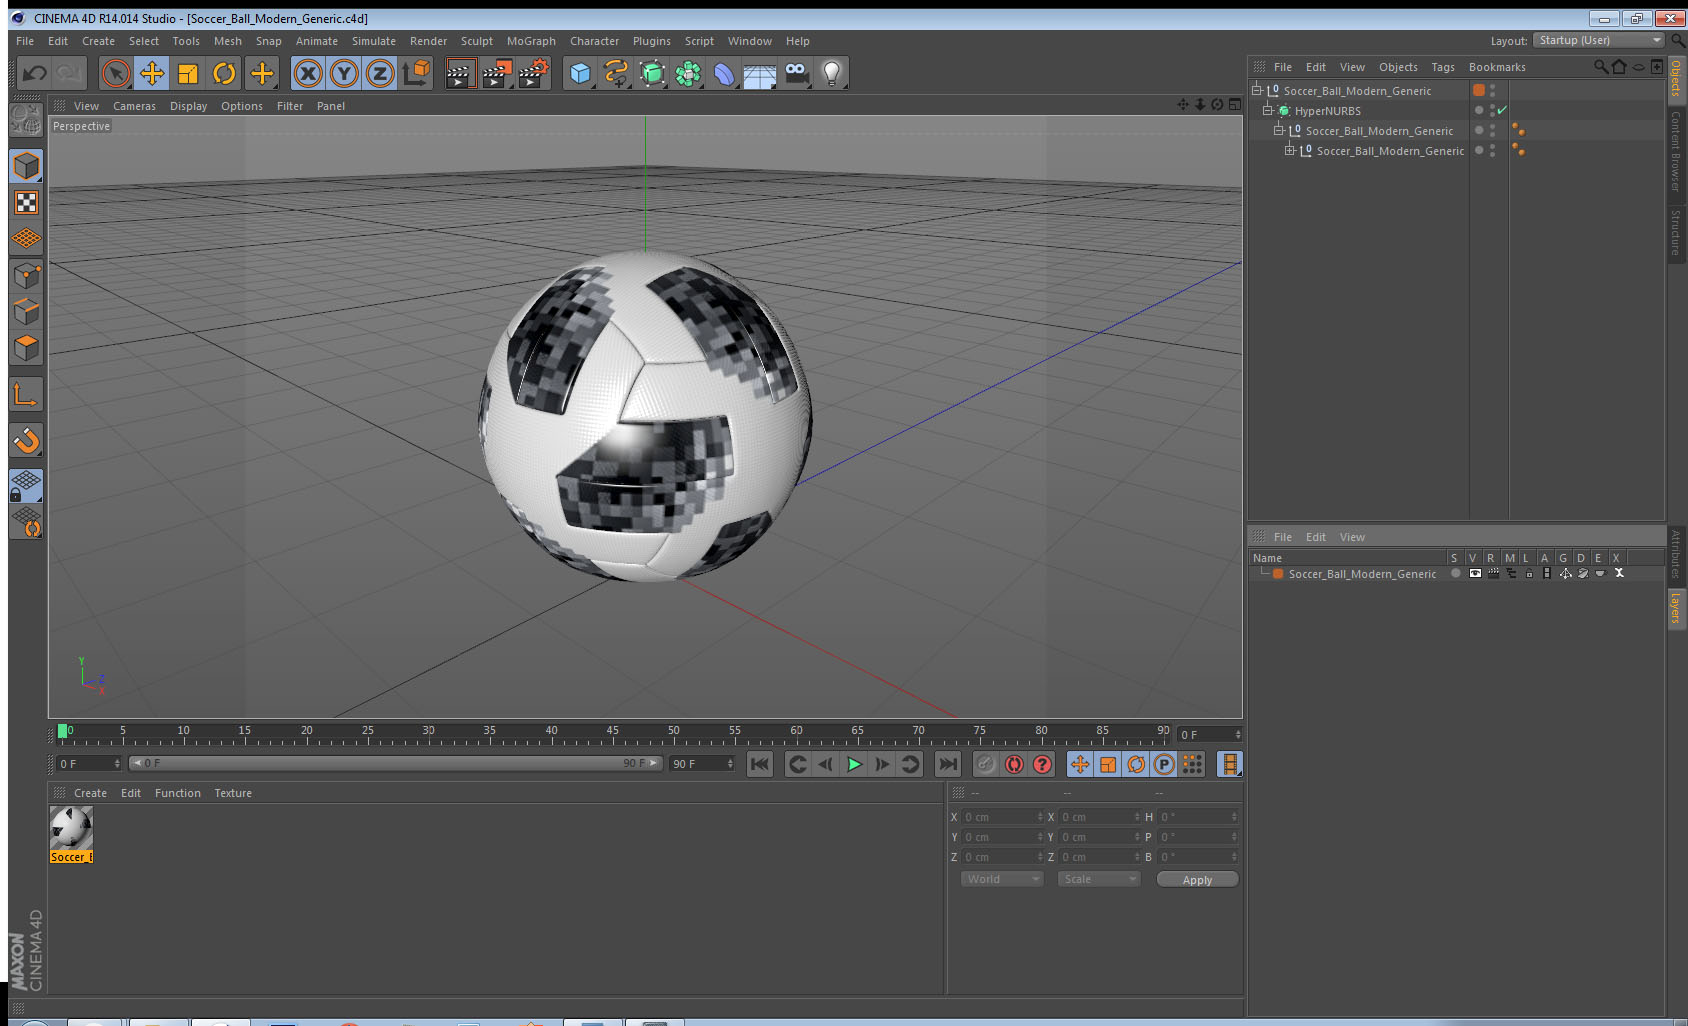Toggle the Snap magnet icon
This screenshot has height=1026, width=1688.
point(26,440)
